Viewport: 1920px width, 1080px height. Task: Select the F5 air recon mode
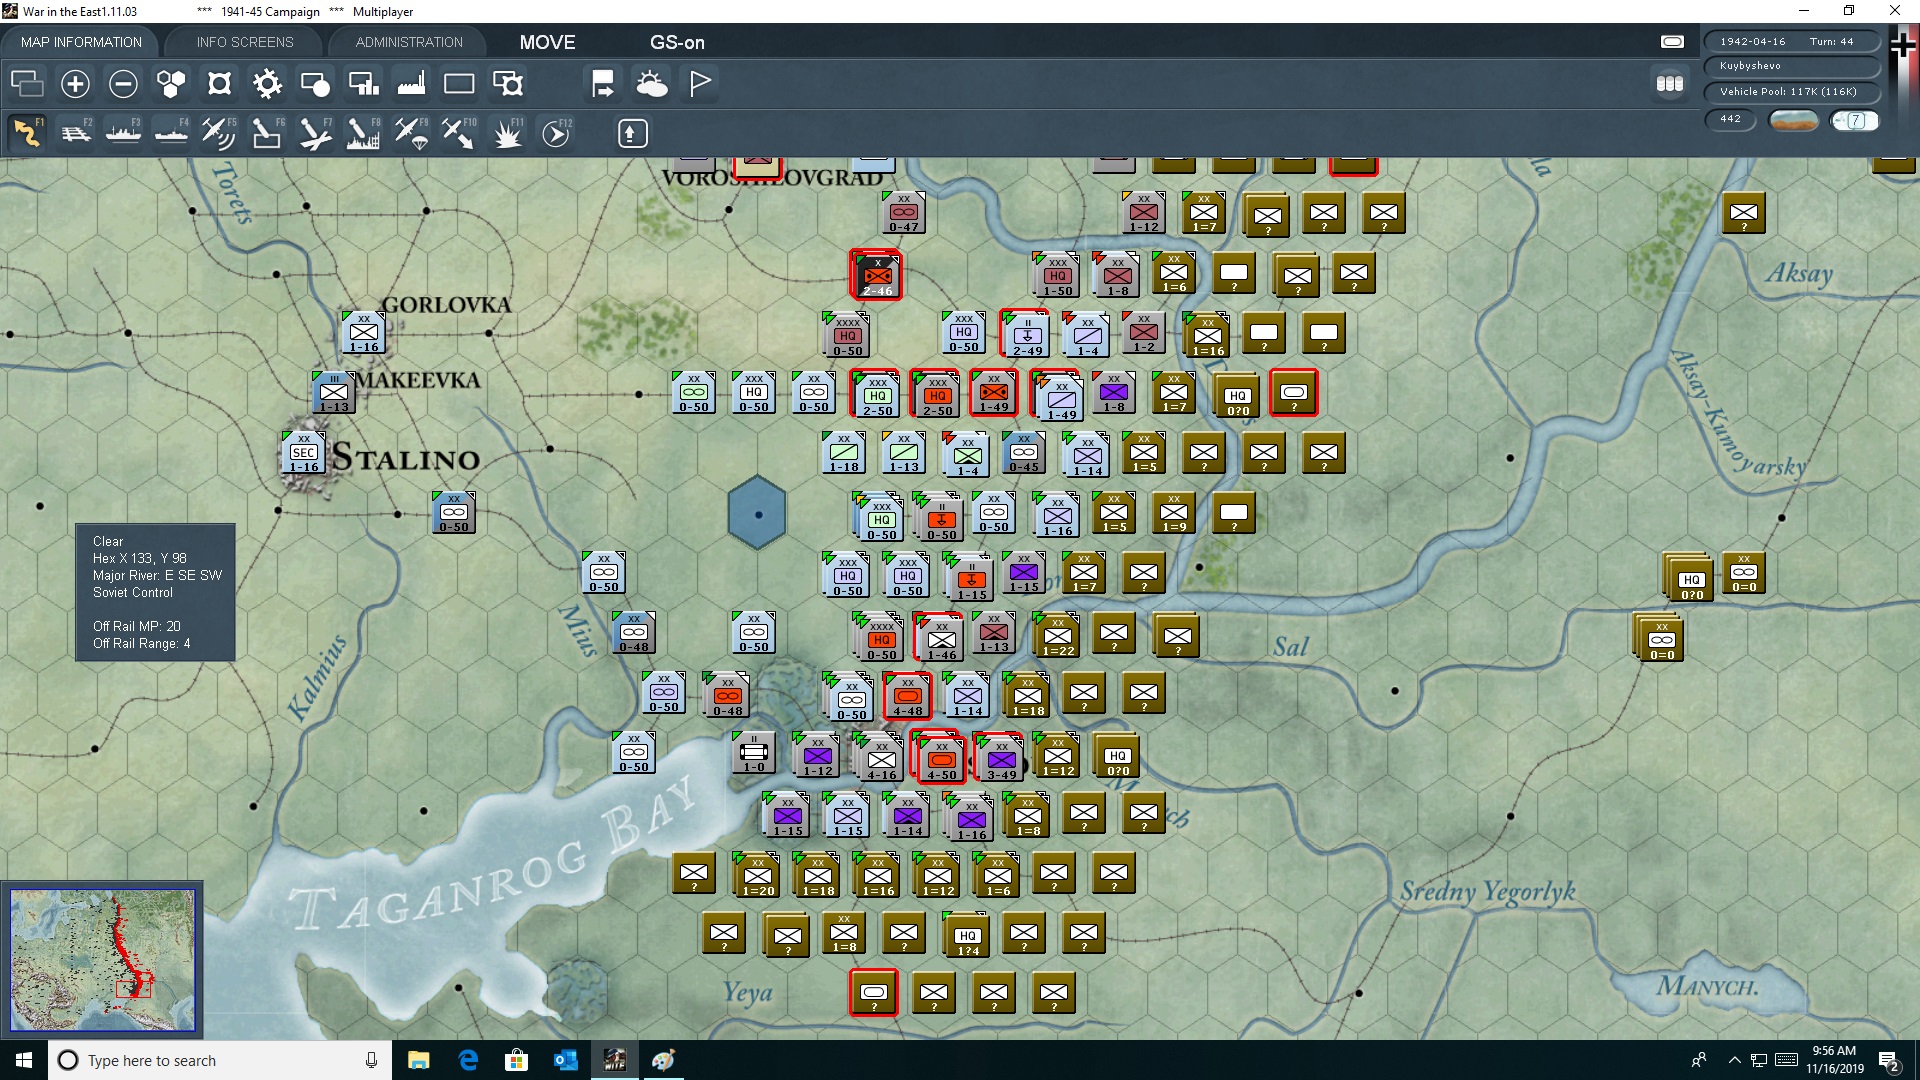point(219,133)
